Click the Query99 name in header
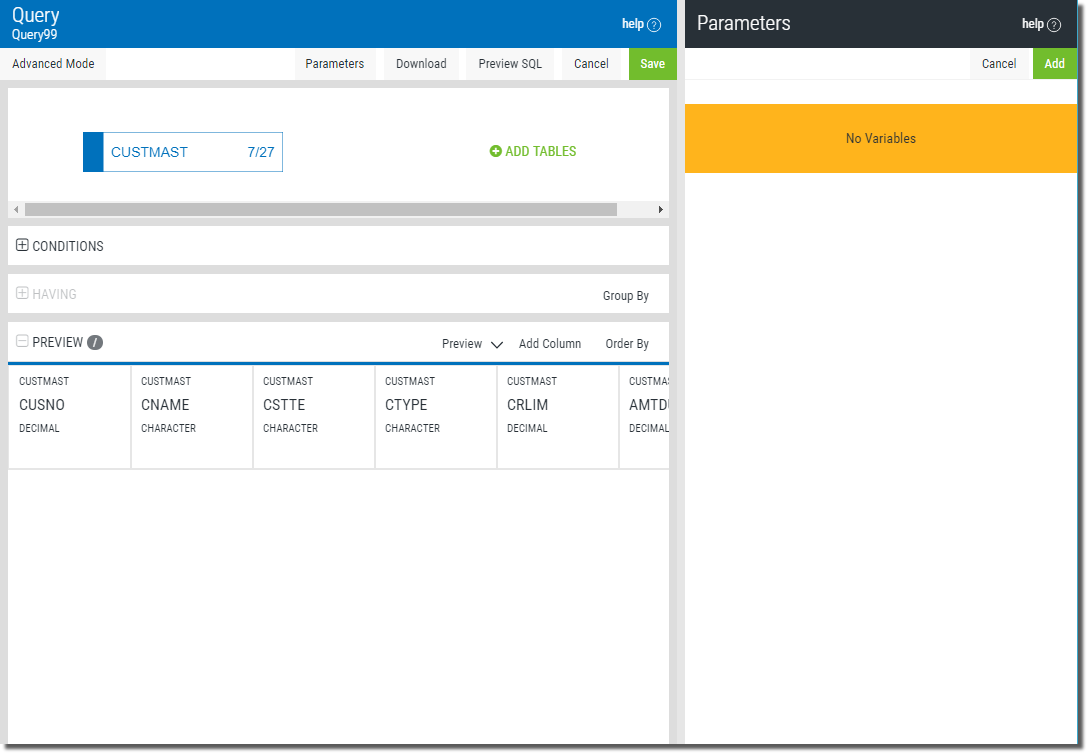The height and width of the screenshot is (753, 1087). tap(35, 35)
